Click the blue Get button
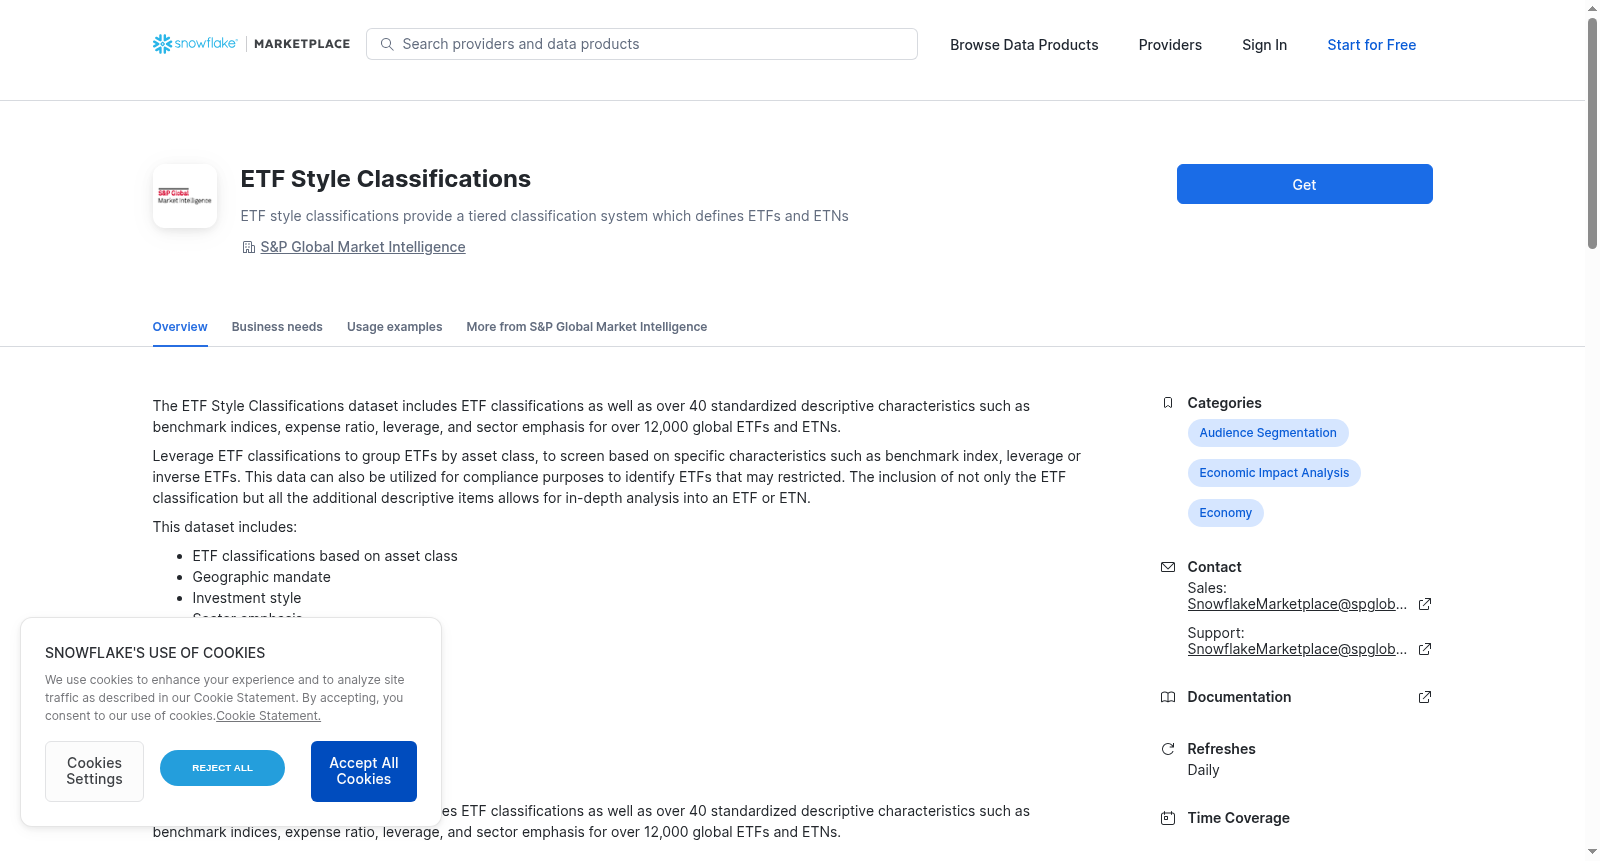1600x861 pixels. [1304, 184]
